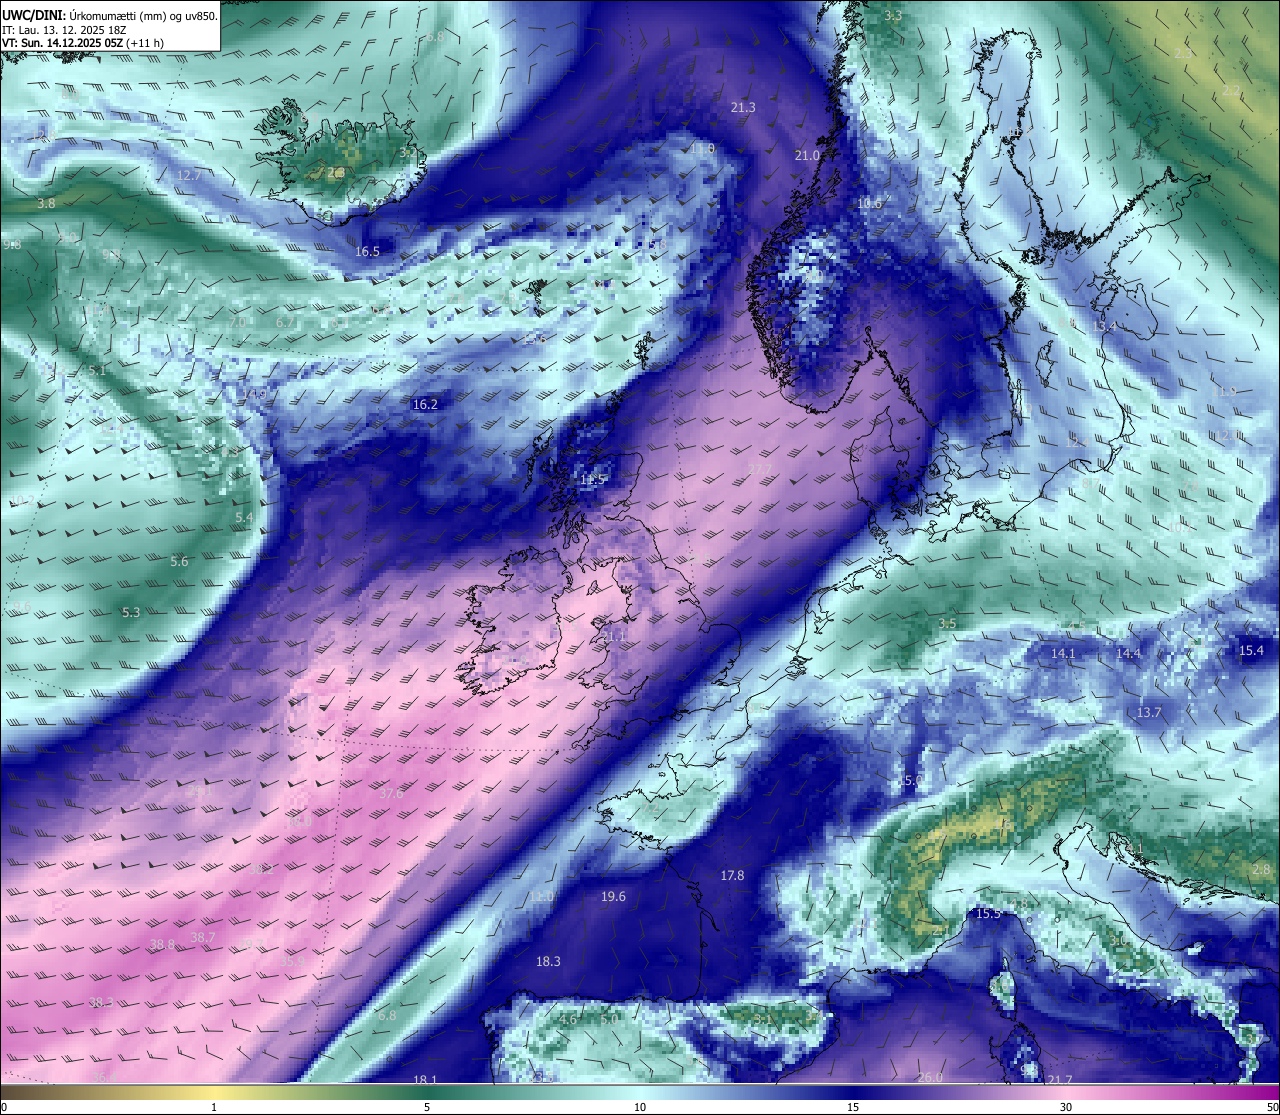The width and height of the screenshot is (1280, 1115).
Task: Click the 10.6 value over Norway
Action: (x=870, y=203)
